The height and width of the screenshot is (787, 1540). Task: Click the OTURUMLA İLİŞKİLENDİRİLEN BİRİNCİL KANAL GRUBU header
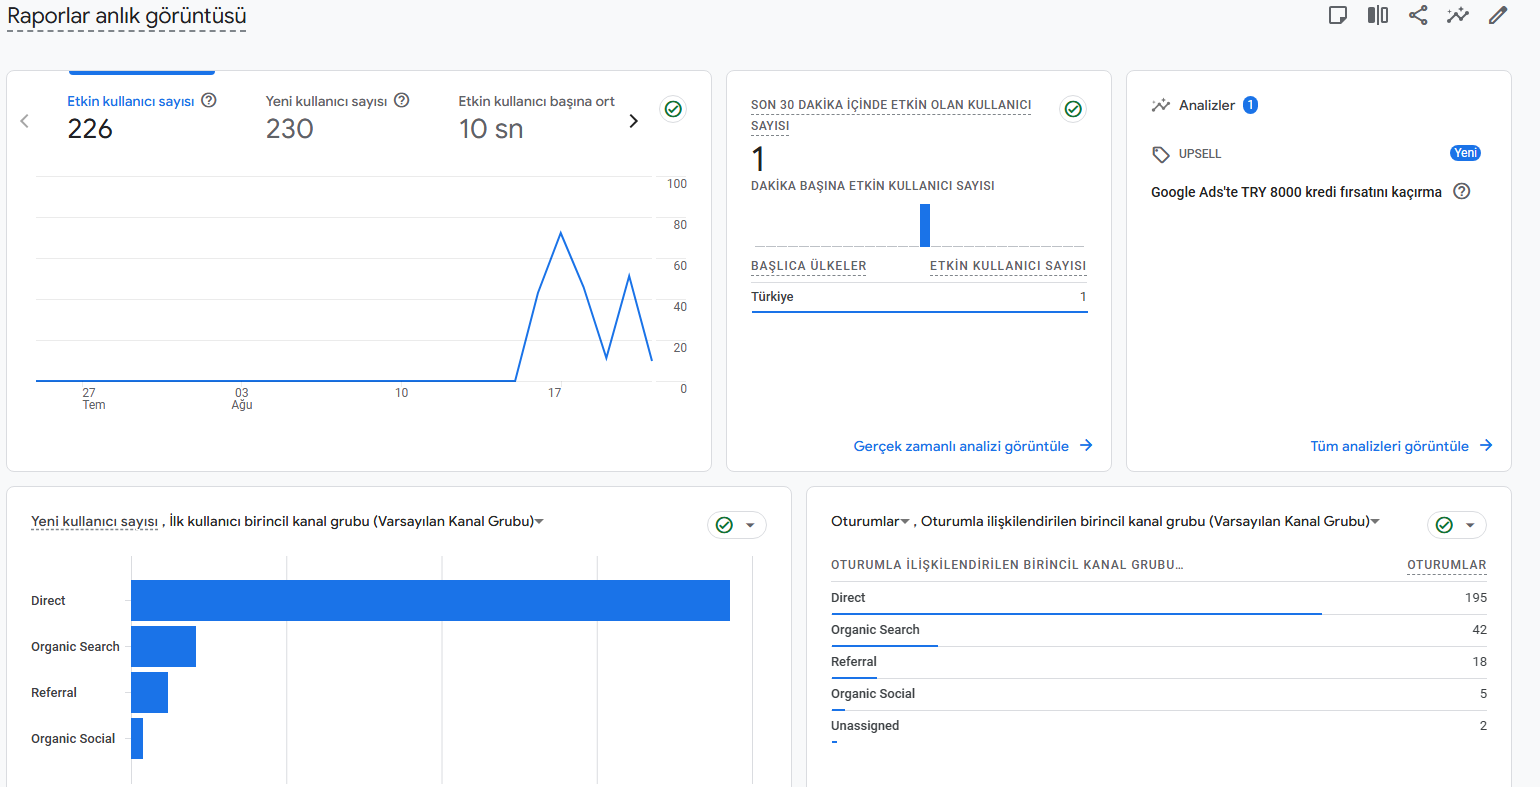1007,565
